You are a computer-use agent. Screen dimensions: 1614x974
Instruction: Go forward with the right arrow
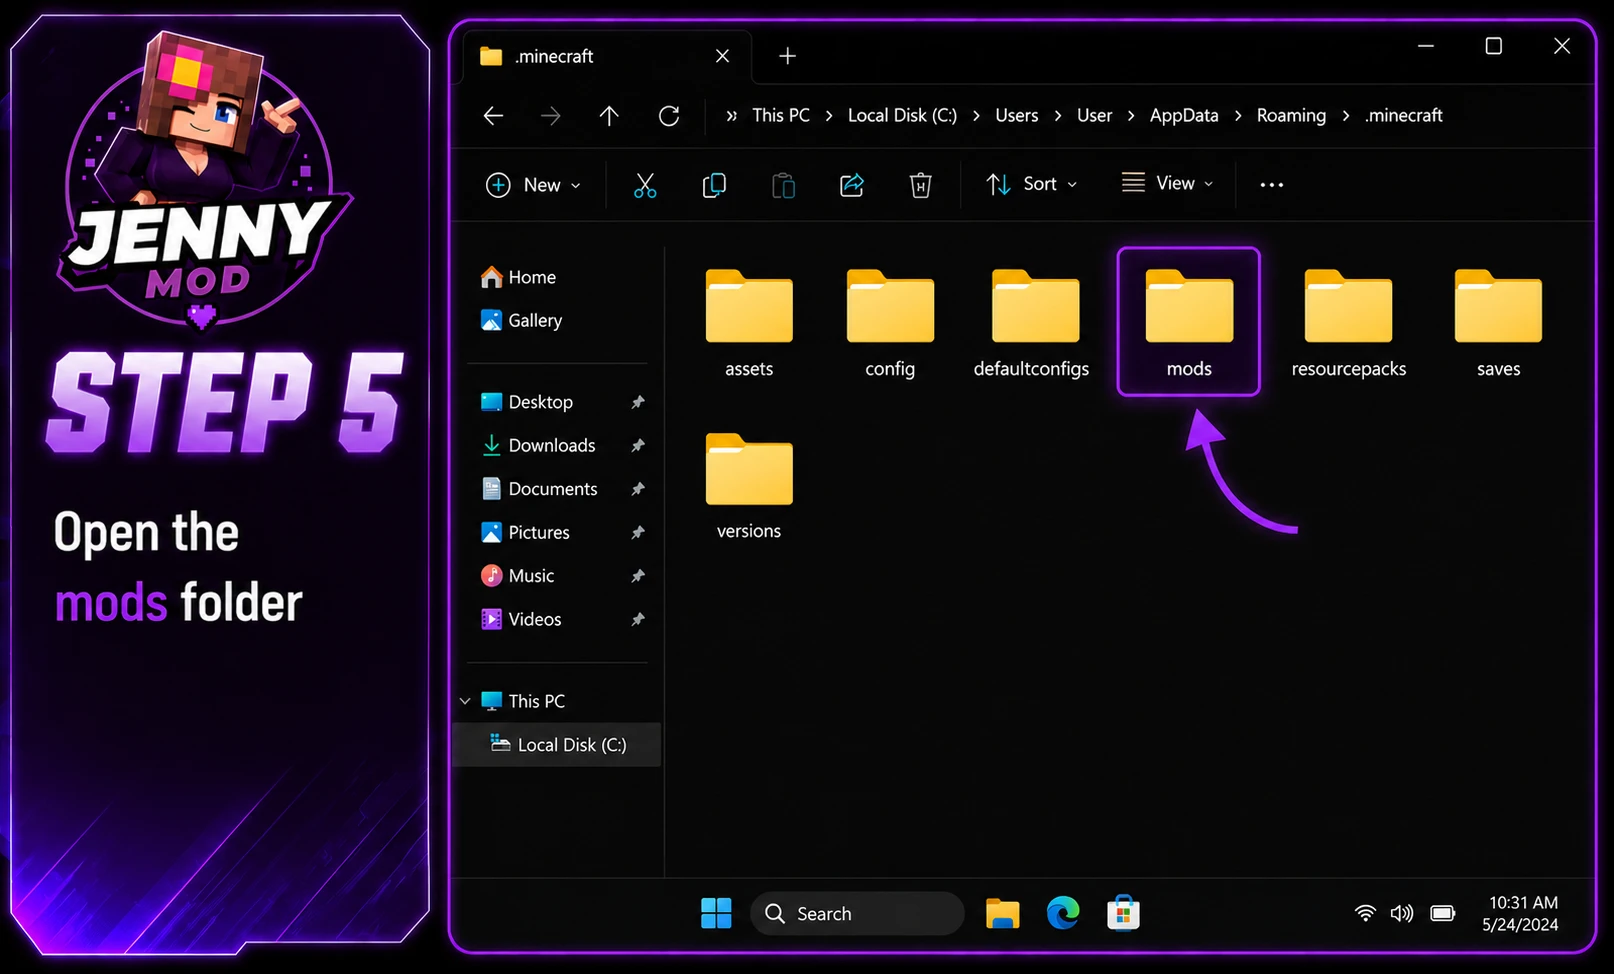(x=550, y=116)
